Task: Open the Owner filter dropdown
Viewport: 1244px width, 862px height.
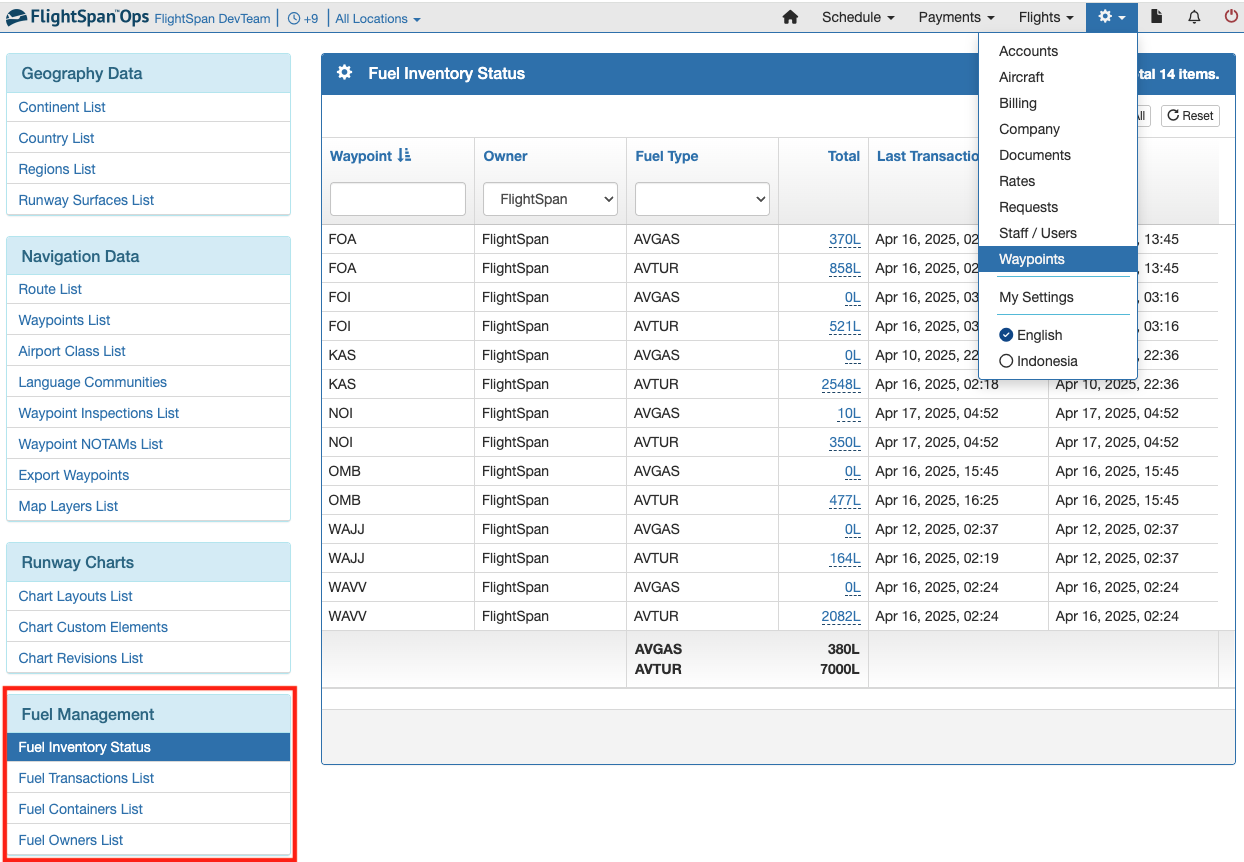Action: (x=550, y=199)
